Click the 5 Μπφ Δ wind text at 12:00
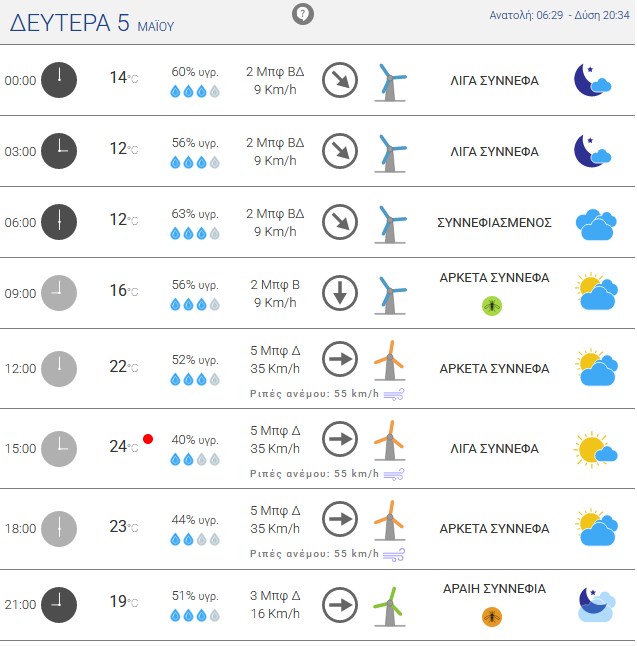The width and height of the screenshot is (637, 646). (x=275, y=351)
